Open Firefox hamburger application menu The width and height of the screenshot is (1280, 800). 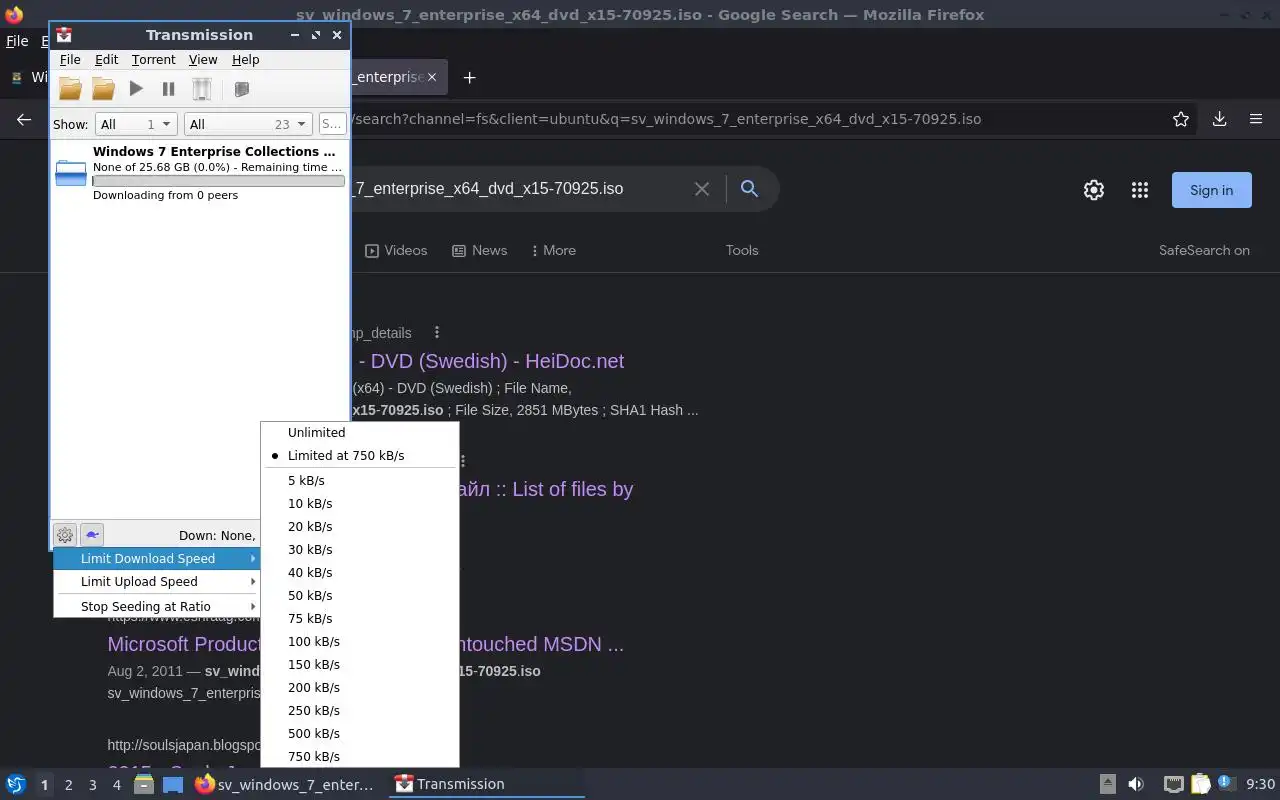coord(1256,119)
